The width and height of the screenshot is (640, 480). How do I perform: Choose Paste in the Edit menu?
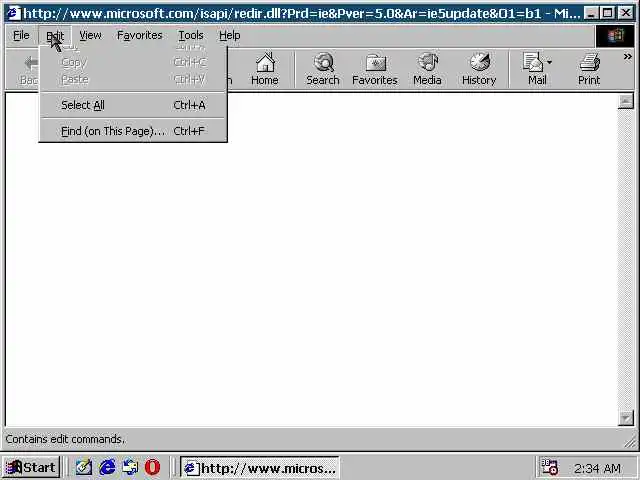tap(133, 79)
